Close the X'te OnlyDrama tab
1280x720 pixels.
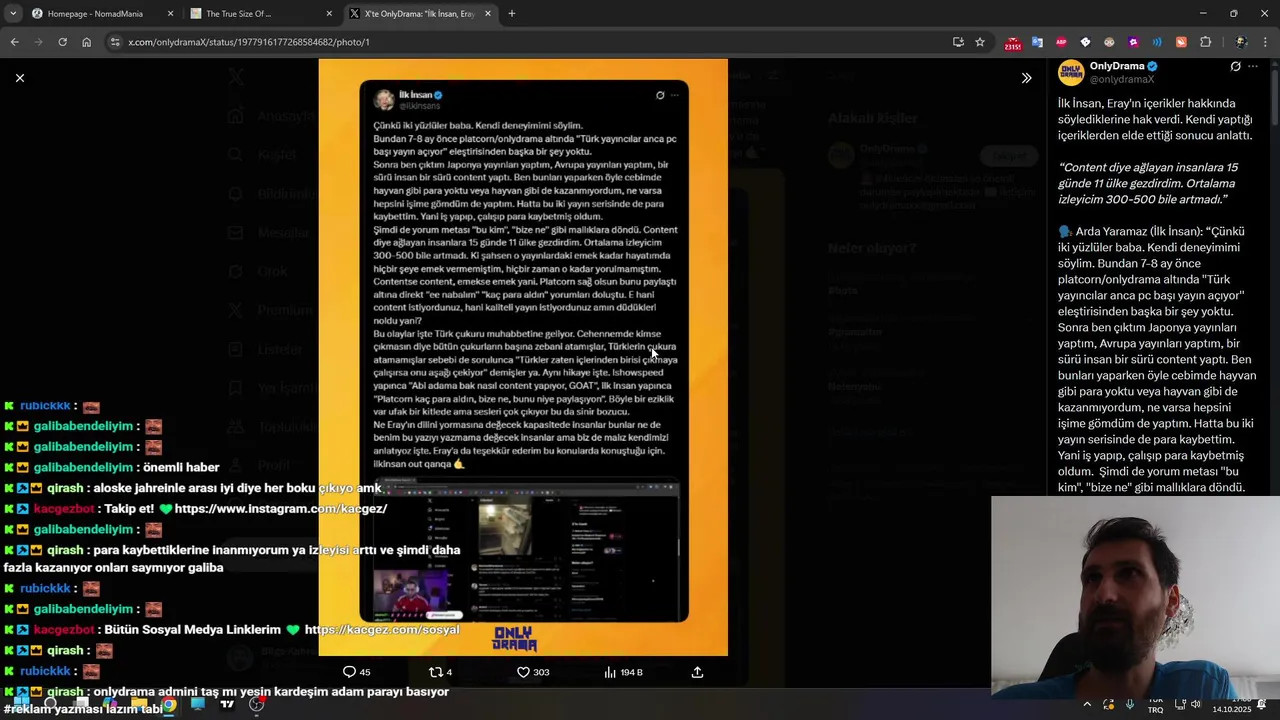coord(487,14)
